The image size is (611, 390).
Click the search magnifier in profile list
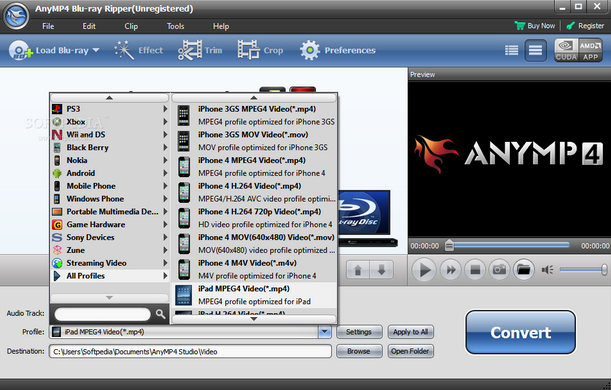[x=160, y=314]
